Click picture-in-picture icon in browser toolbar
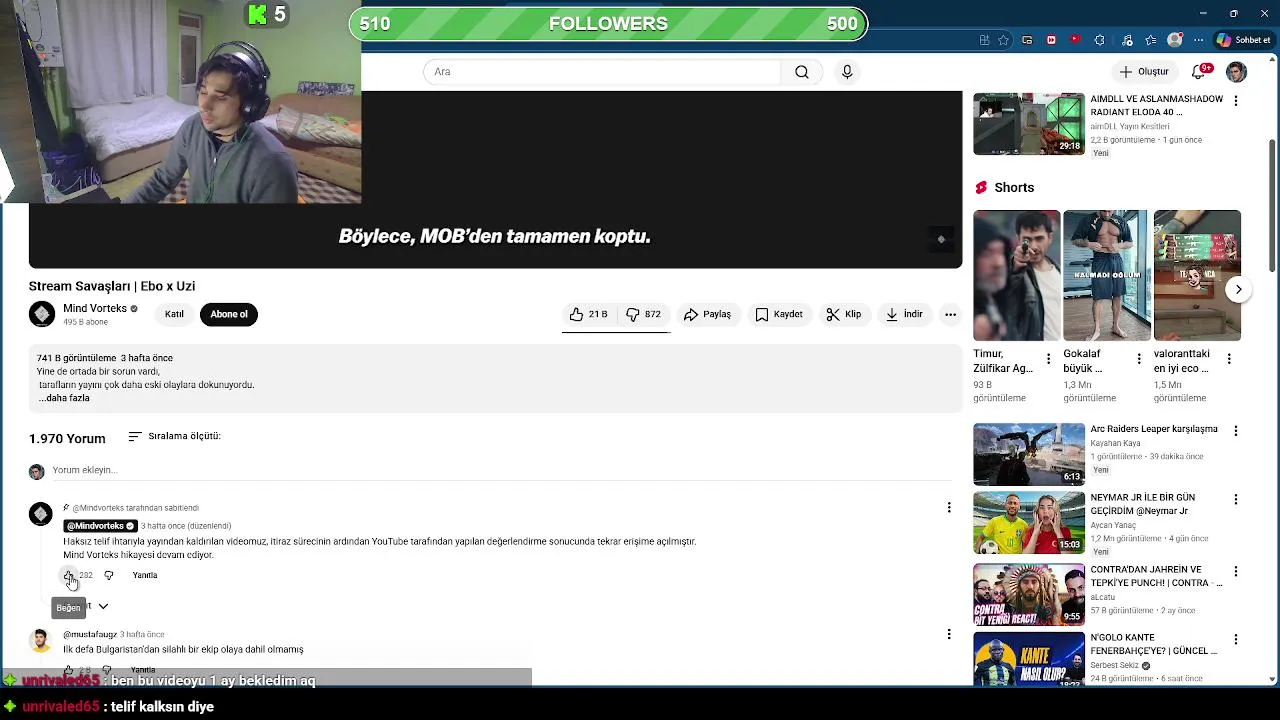The height and width of the screenshot is (720, 1280). coord(1027,40)
